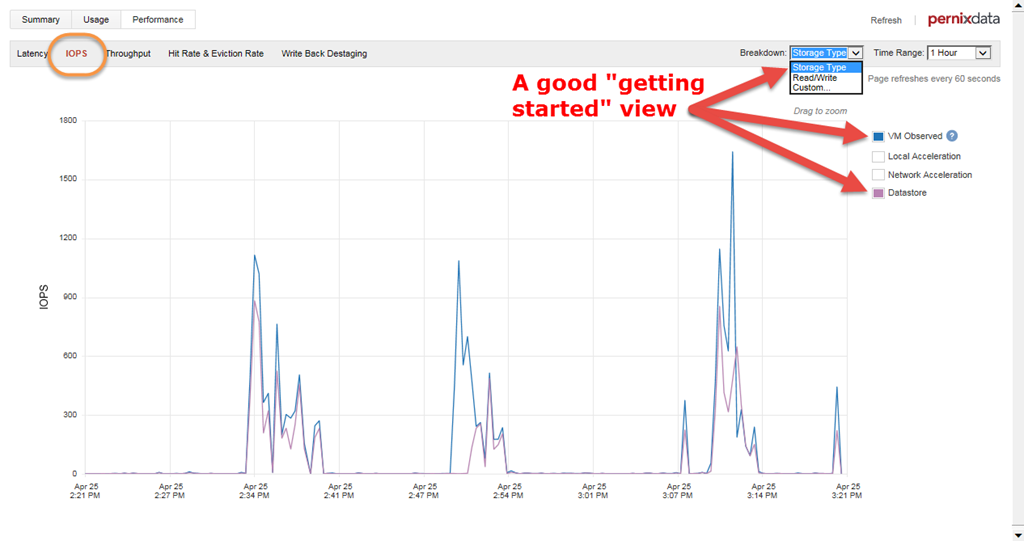Show the Latency chart
Viewport: 1024px width, 541px height.
(x=32, y=54)
